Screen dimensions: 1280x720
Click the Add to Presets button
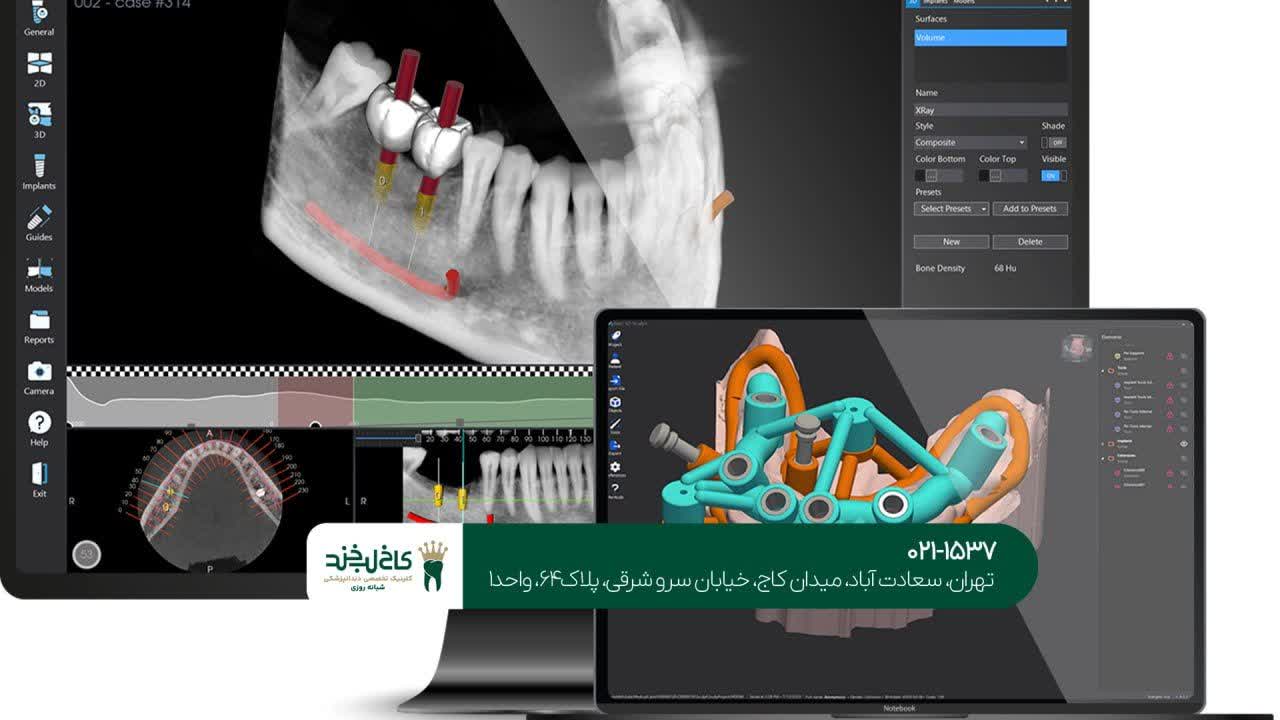(1031, 208)
